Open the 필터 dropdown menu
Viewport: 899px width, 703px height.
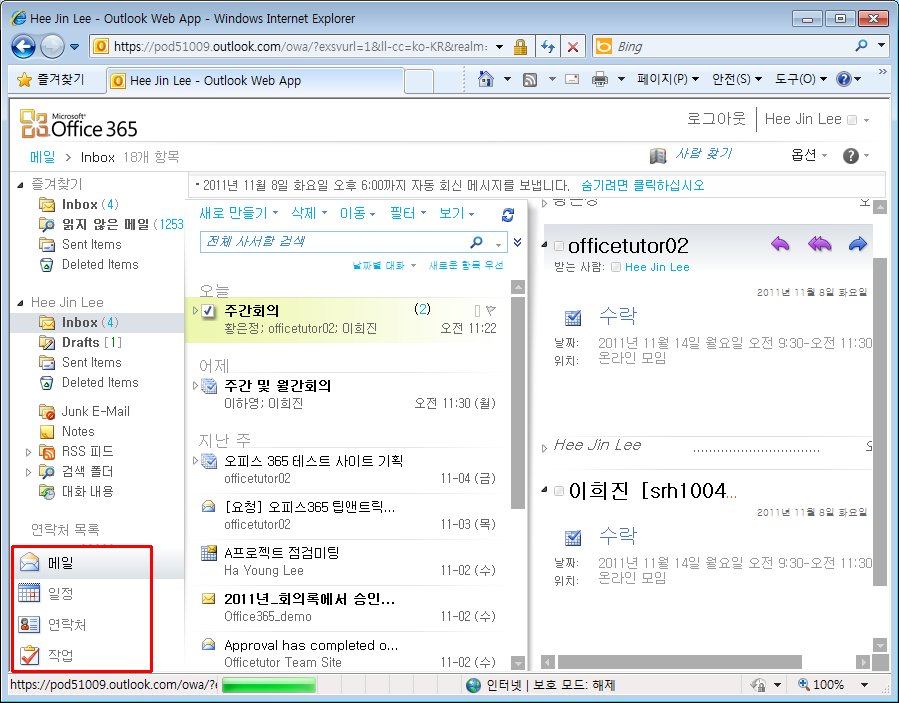(x=408, y=213)
